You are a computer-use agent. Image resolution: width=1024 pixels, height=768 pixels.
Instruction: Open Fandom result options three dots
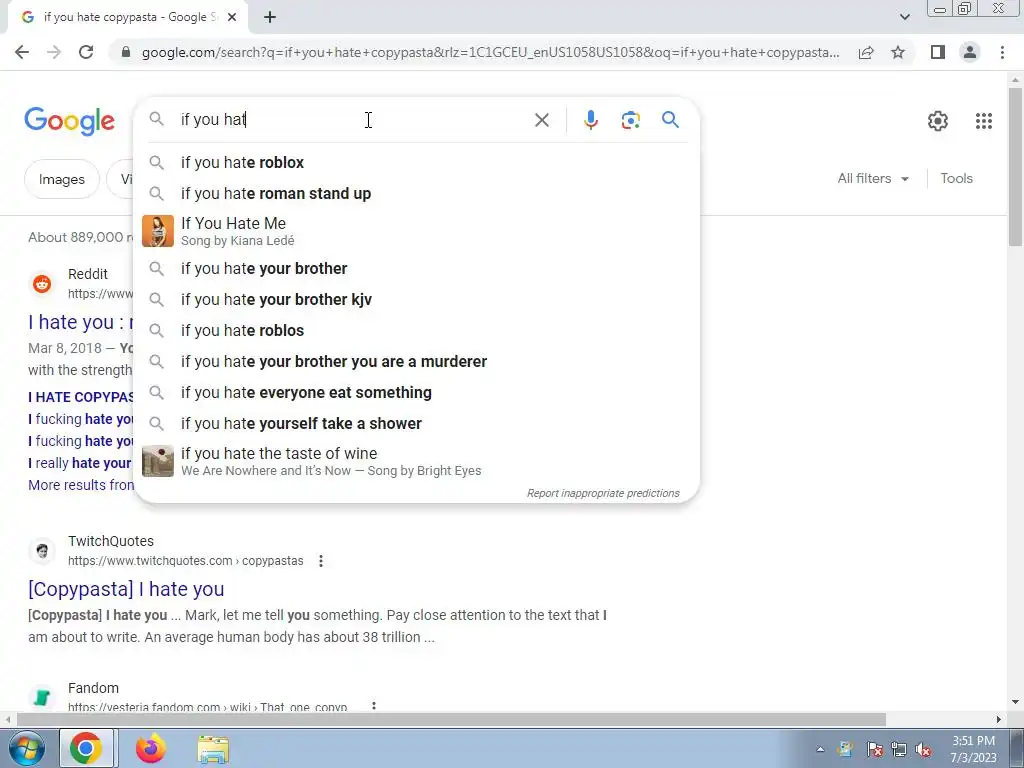coord(374,707)
